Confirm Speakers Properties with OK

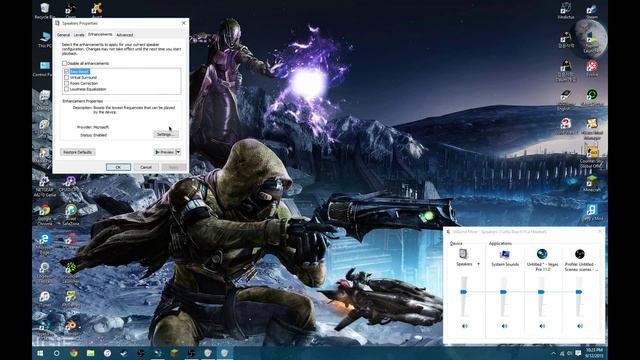118,167
